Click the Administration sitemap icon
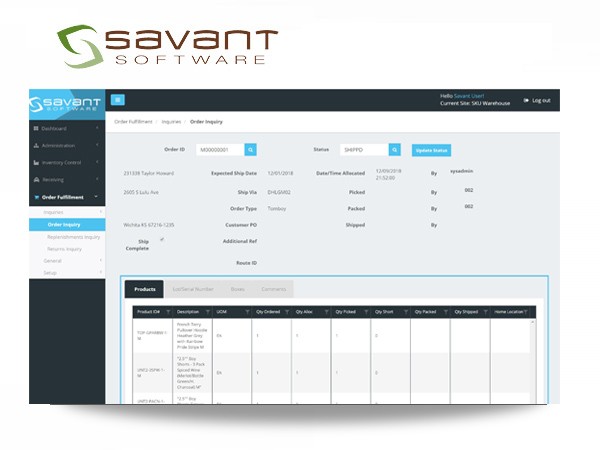 click(36, 145)
